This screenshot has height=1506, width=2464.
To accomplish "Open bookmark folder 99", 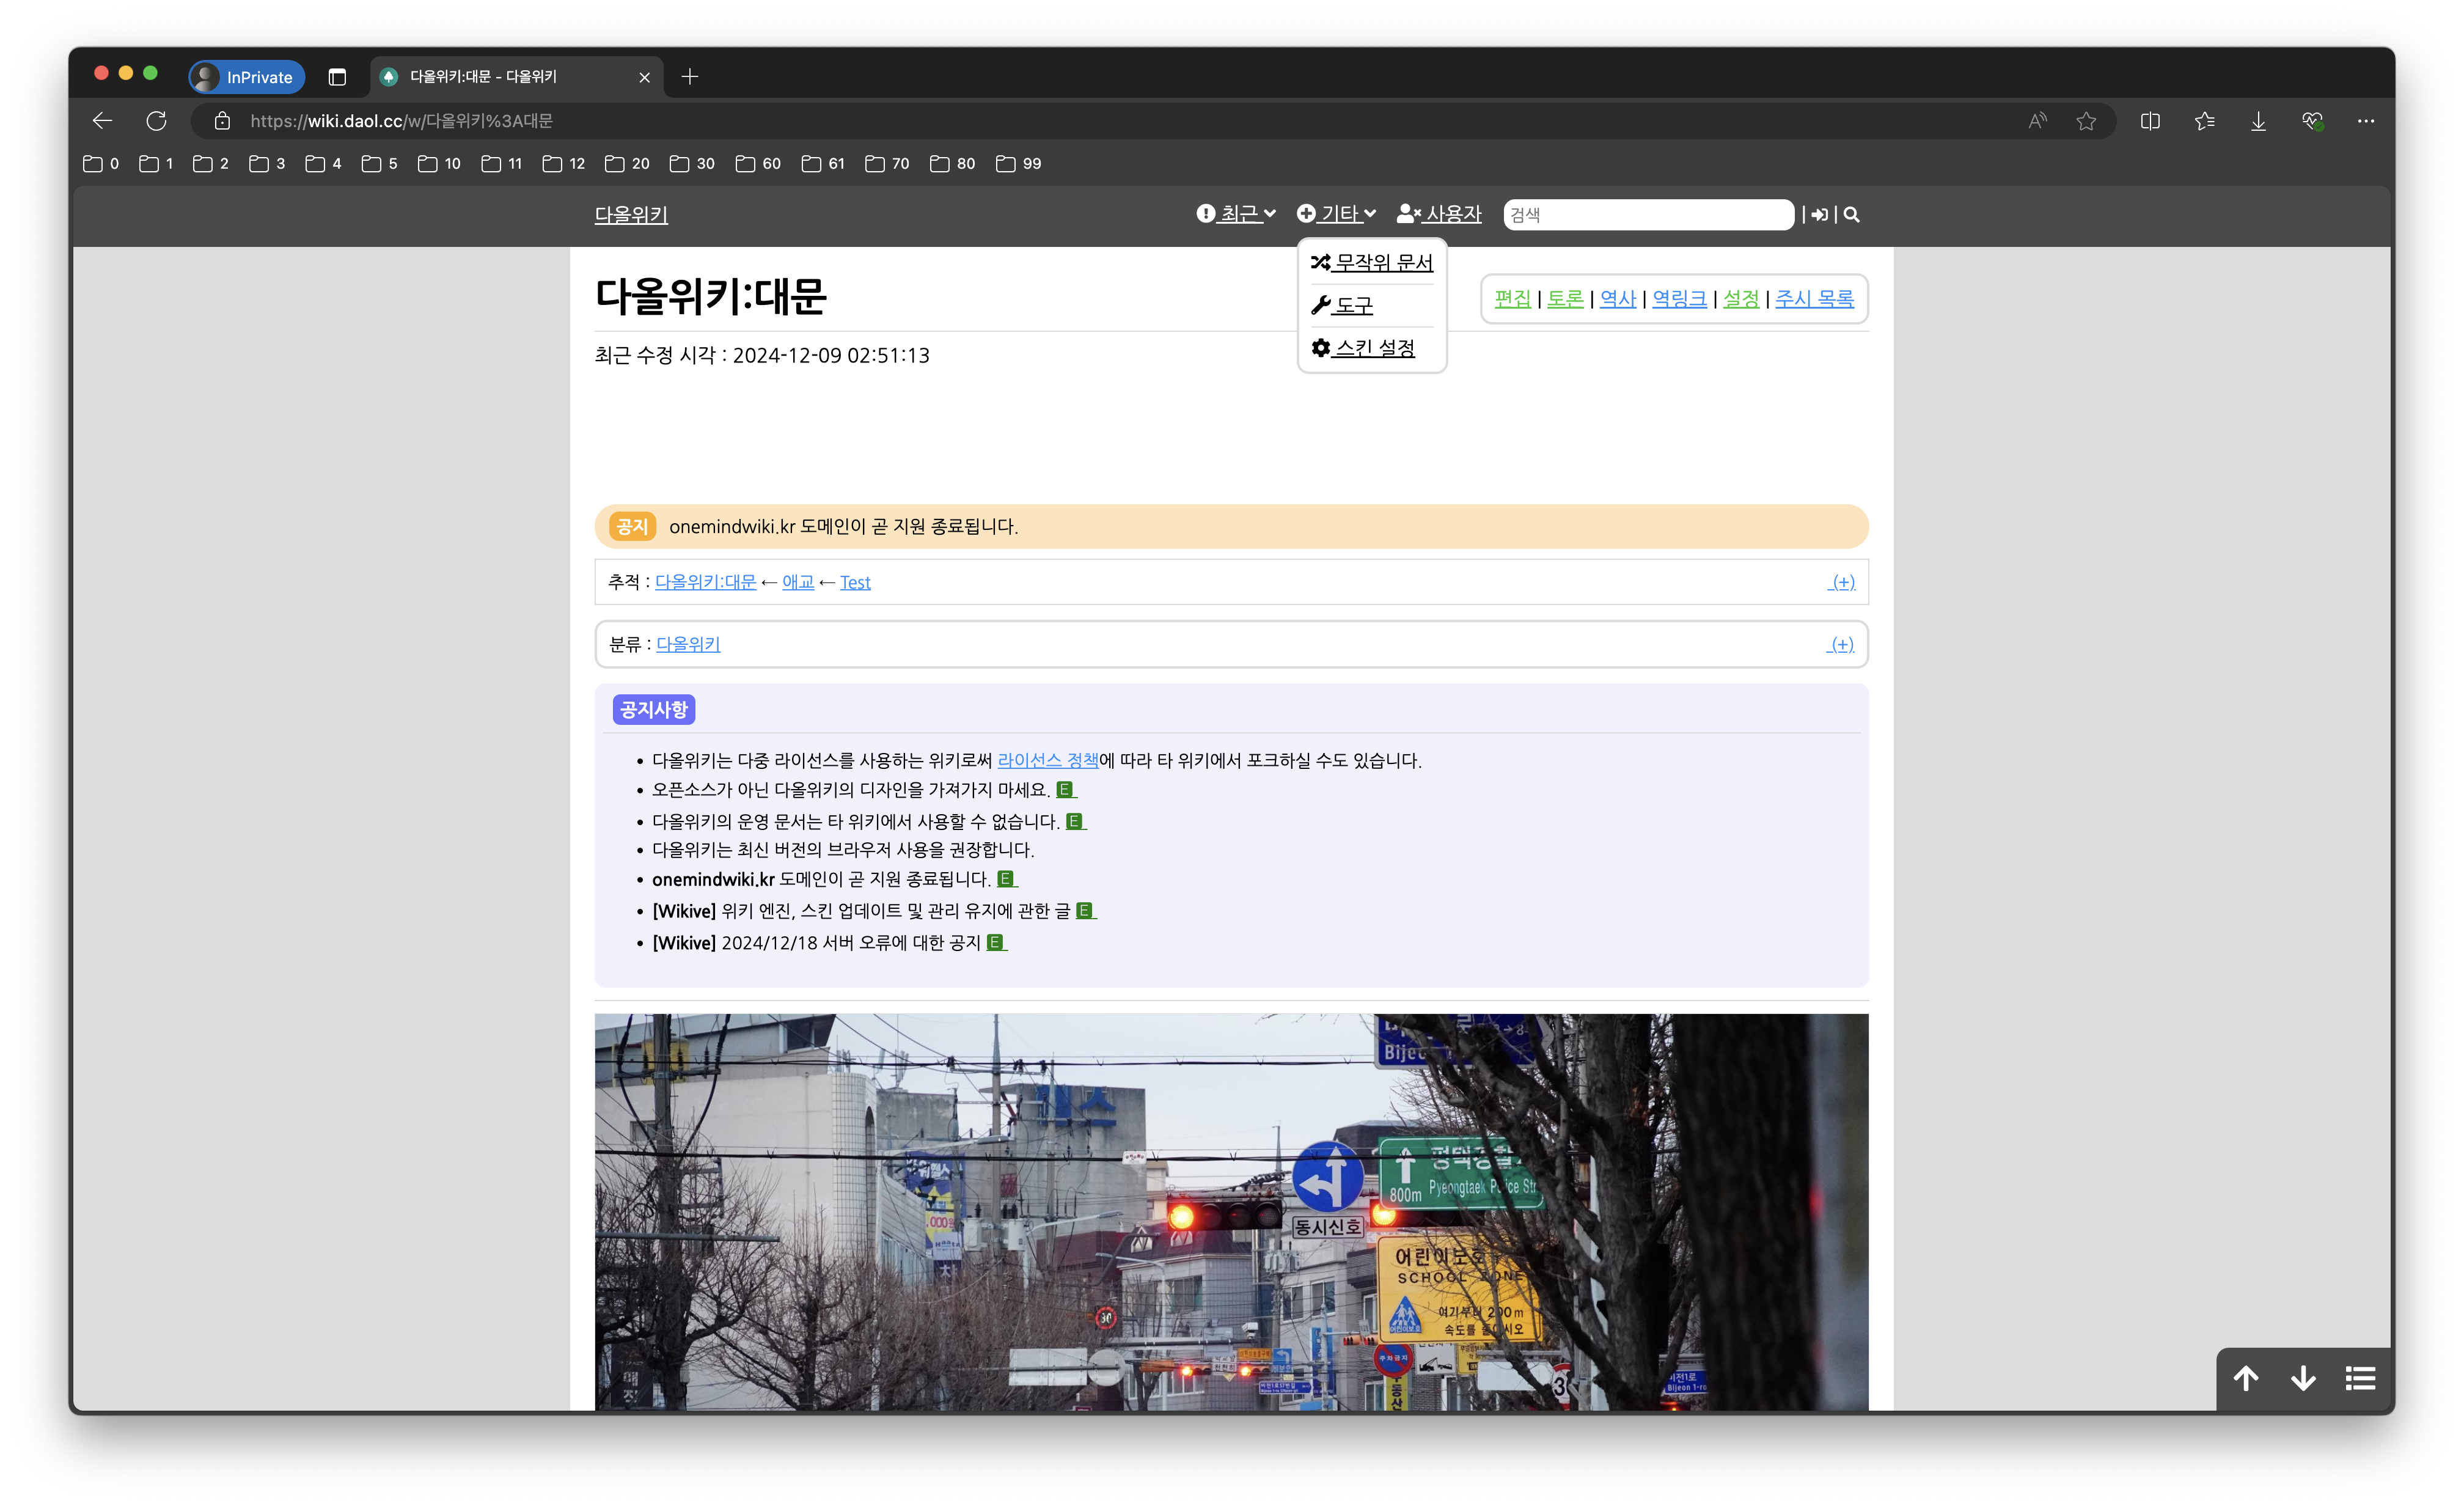I will tap(1019, 164).
